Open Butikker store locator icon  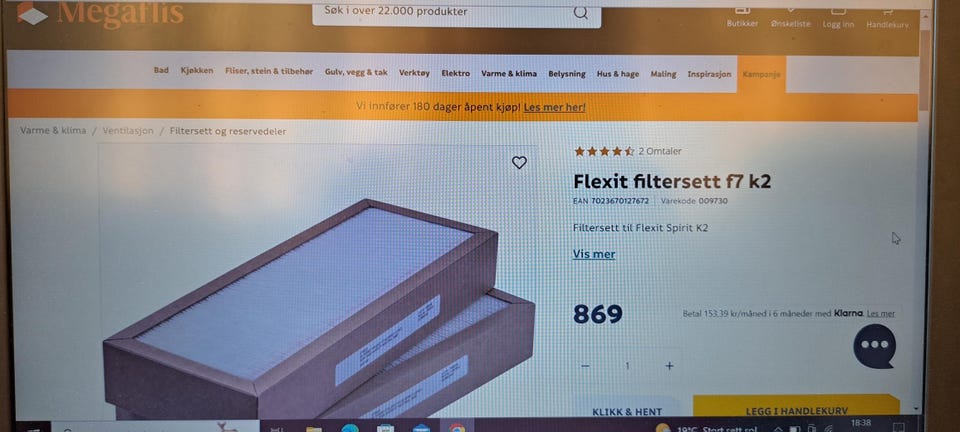[742, 18]
